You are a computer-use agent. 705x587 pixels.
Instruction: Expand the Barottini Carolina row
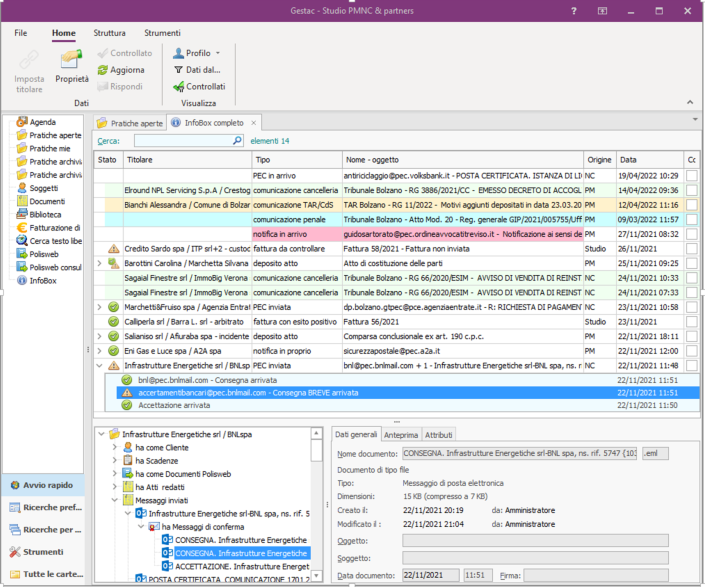[99, 263]
